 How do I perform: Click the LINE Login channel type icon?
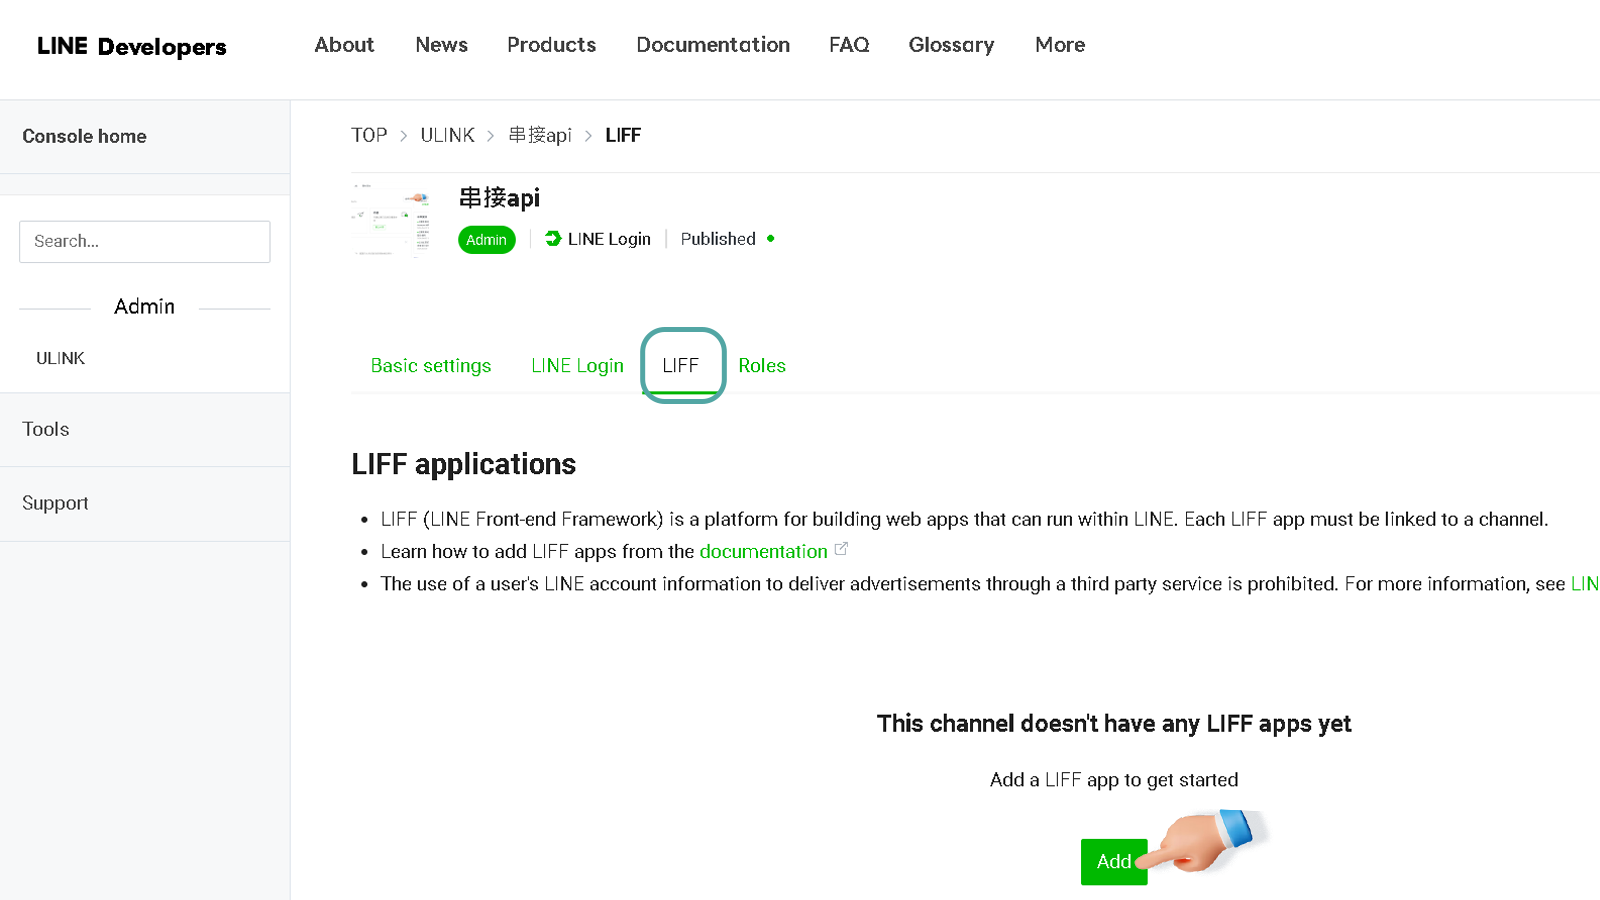pyautogui.click(x=553, y=239)
